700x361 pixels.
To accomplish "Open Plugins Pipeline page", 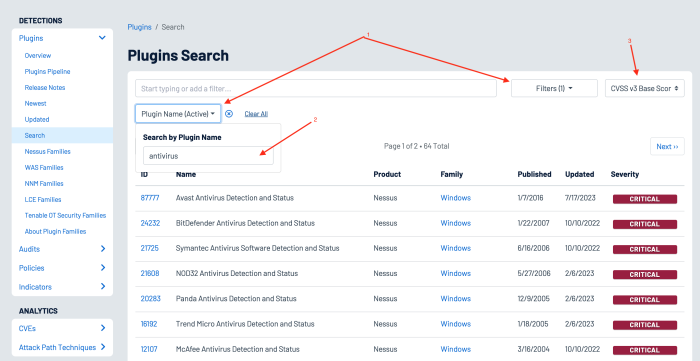I will 47,71.
